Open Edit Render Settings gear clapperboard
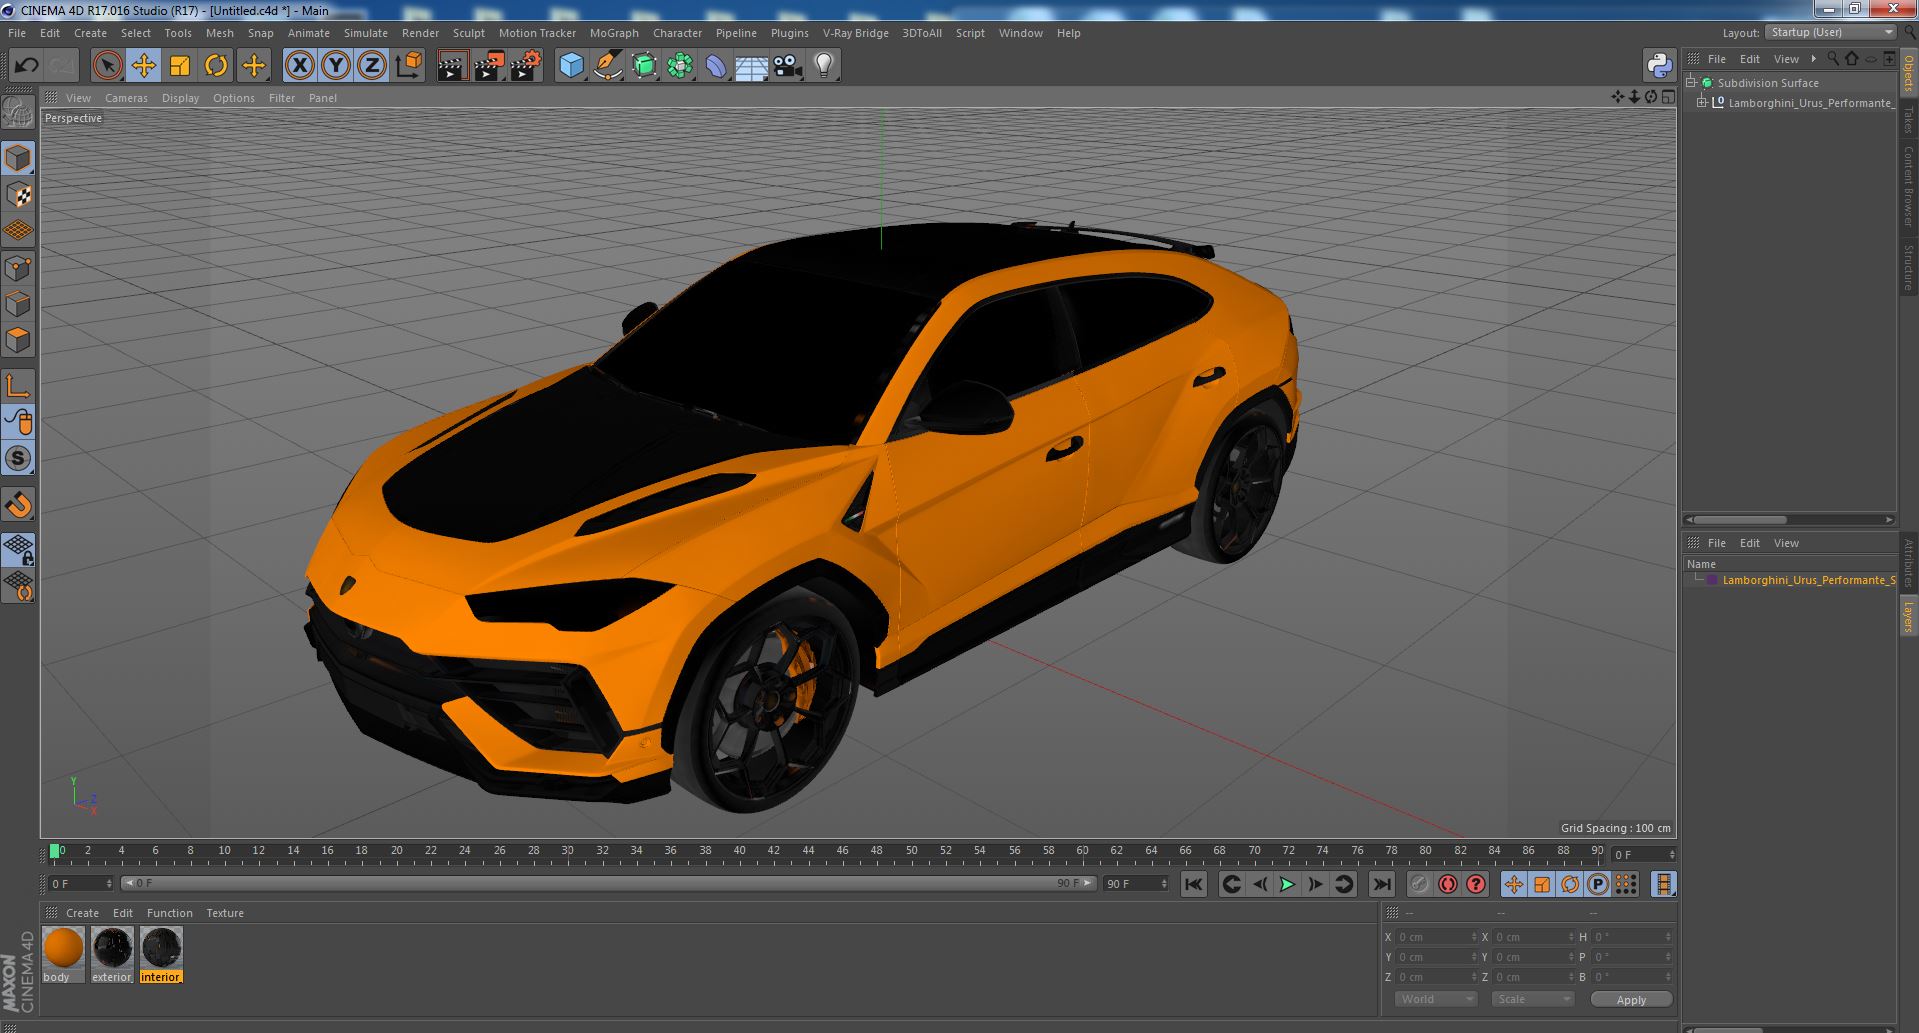Viewport: 1919px width, 1033px height. [525, 66]
